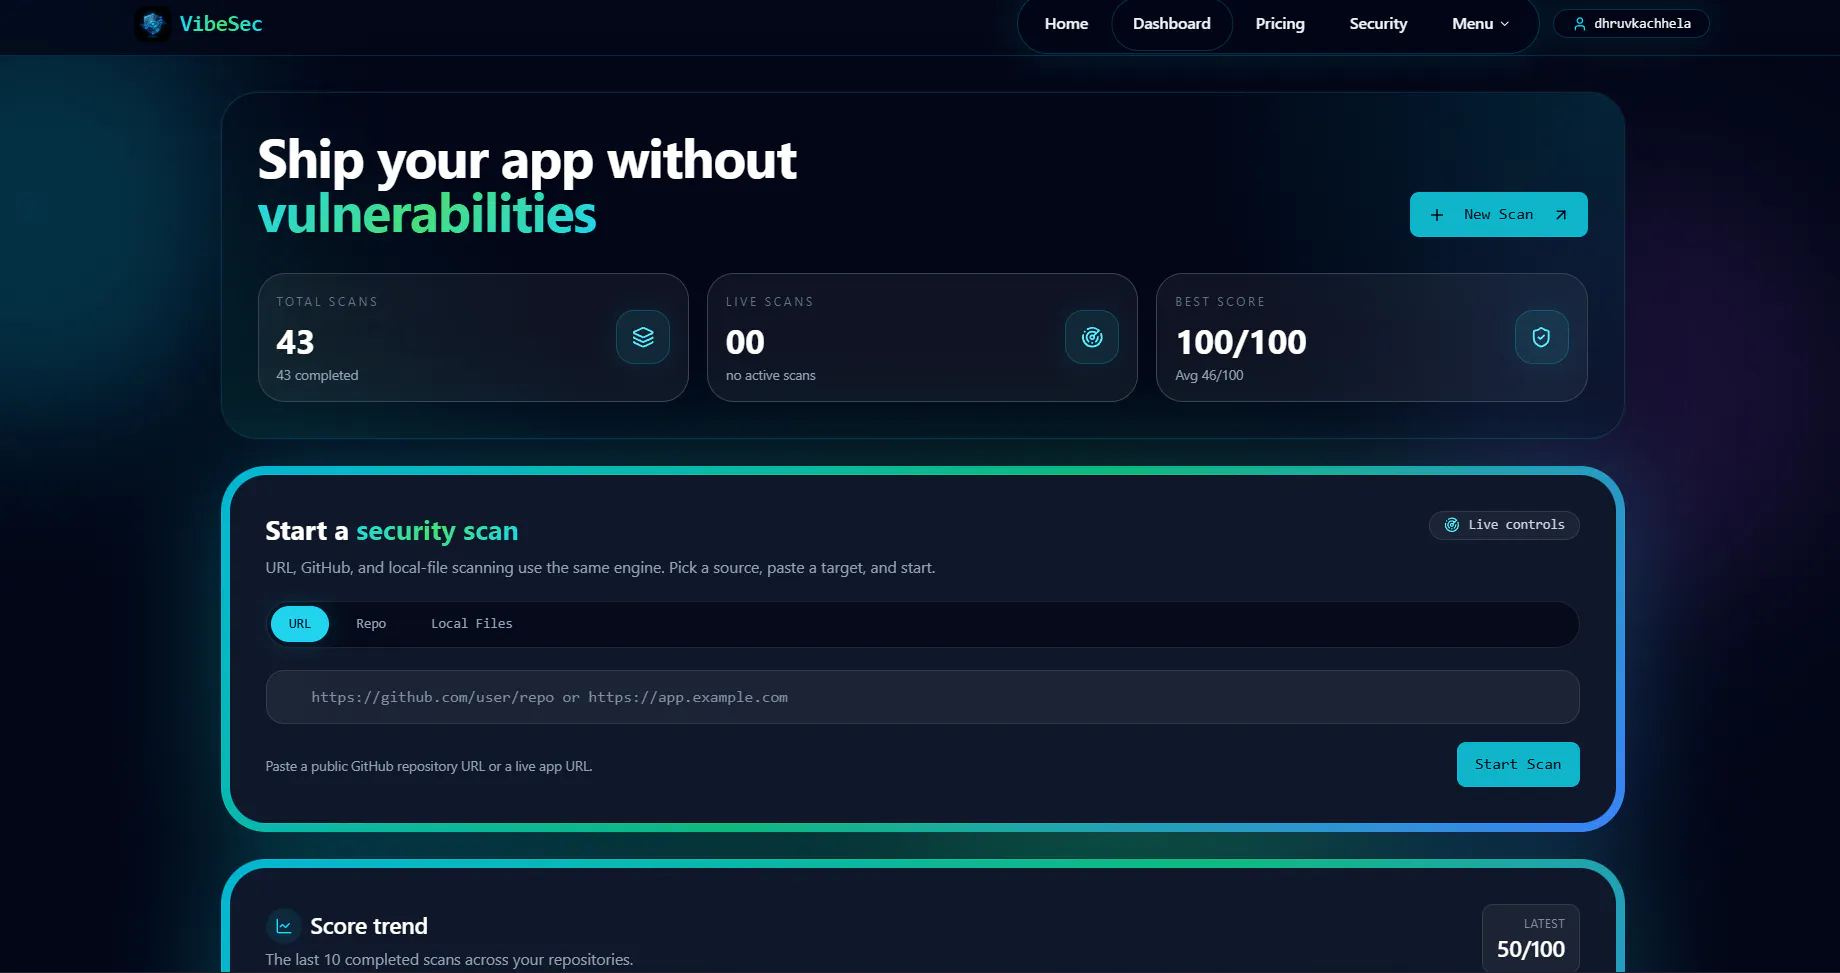Go to the Home page

click(x=1066, y=24)
